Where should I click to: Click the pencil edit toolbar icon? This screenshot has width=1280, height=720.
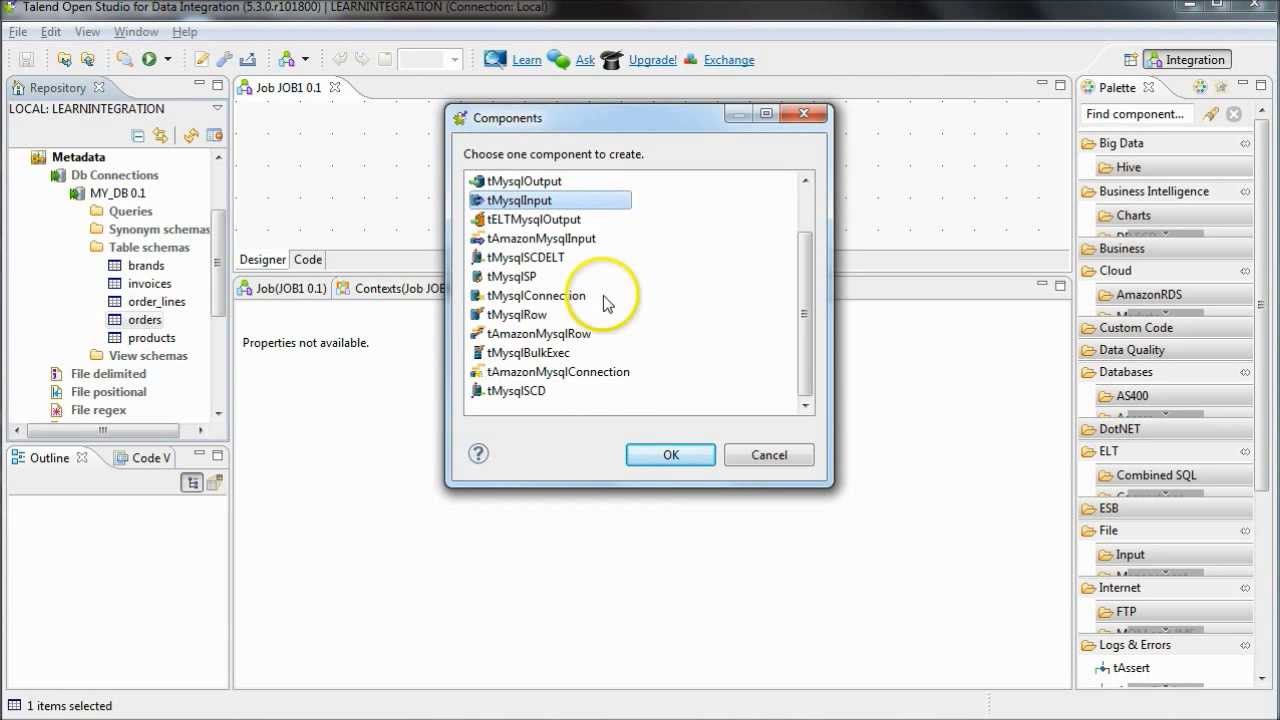click(202, 60)
